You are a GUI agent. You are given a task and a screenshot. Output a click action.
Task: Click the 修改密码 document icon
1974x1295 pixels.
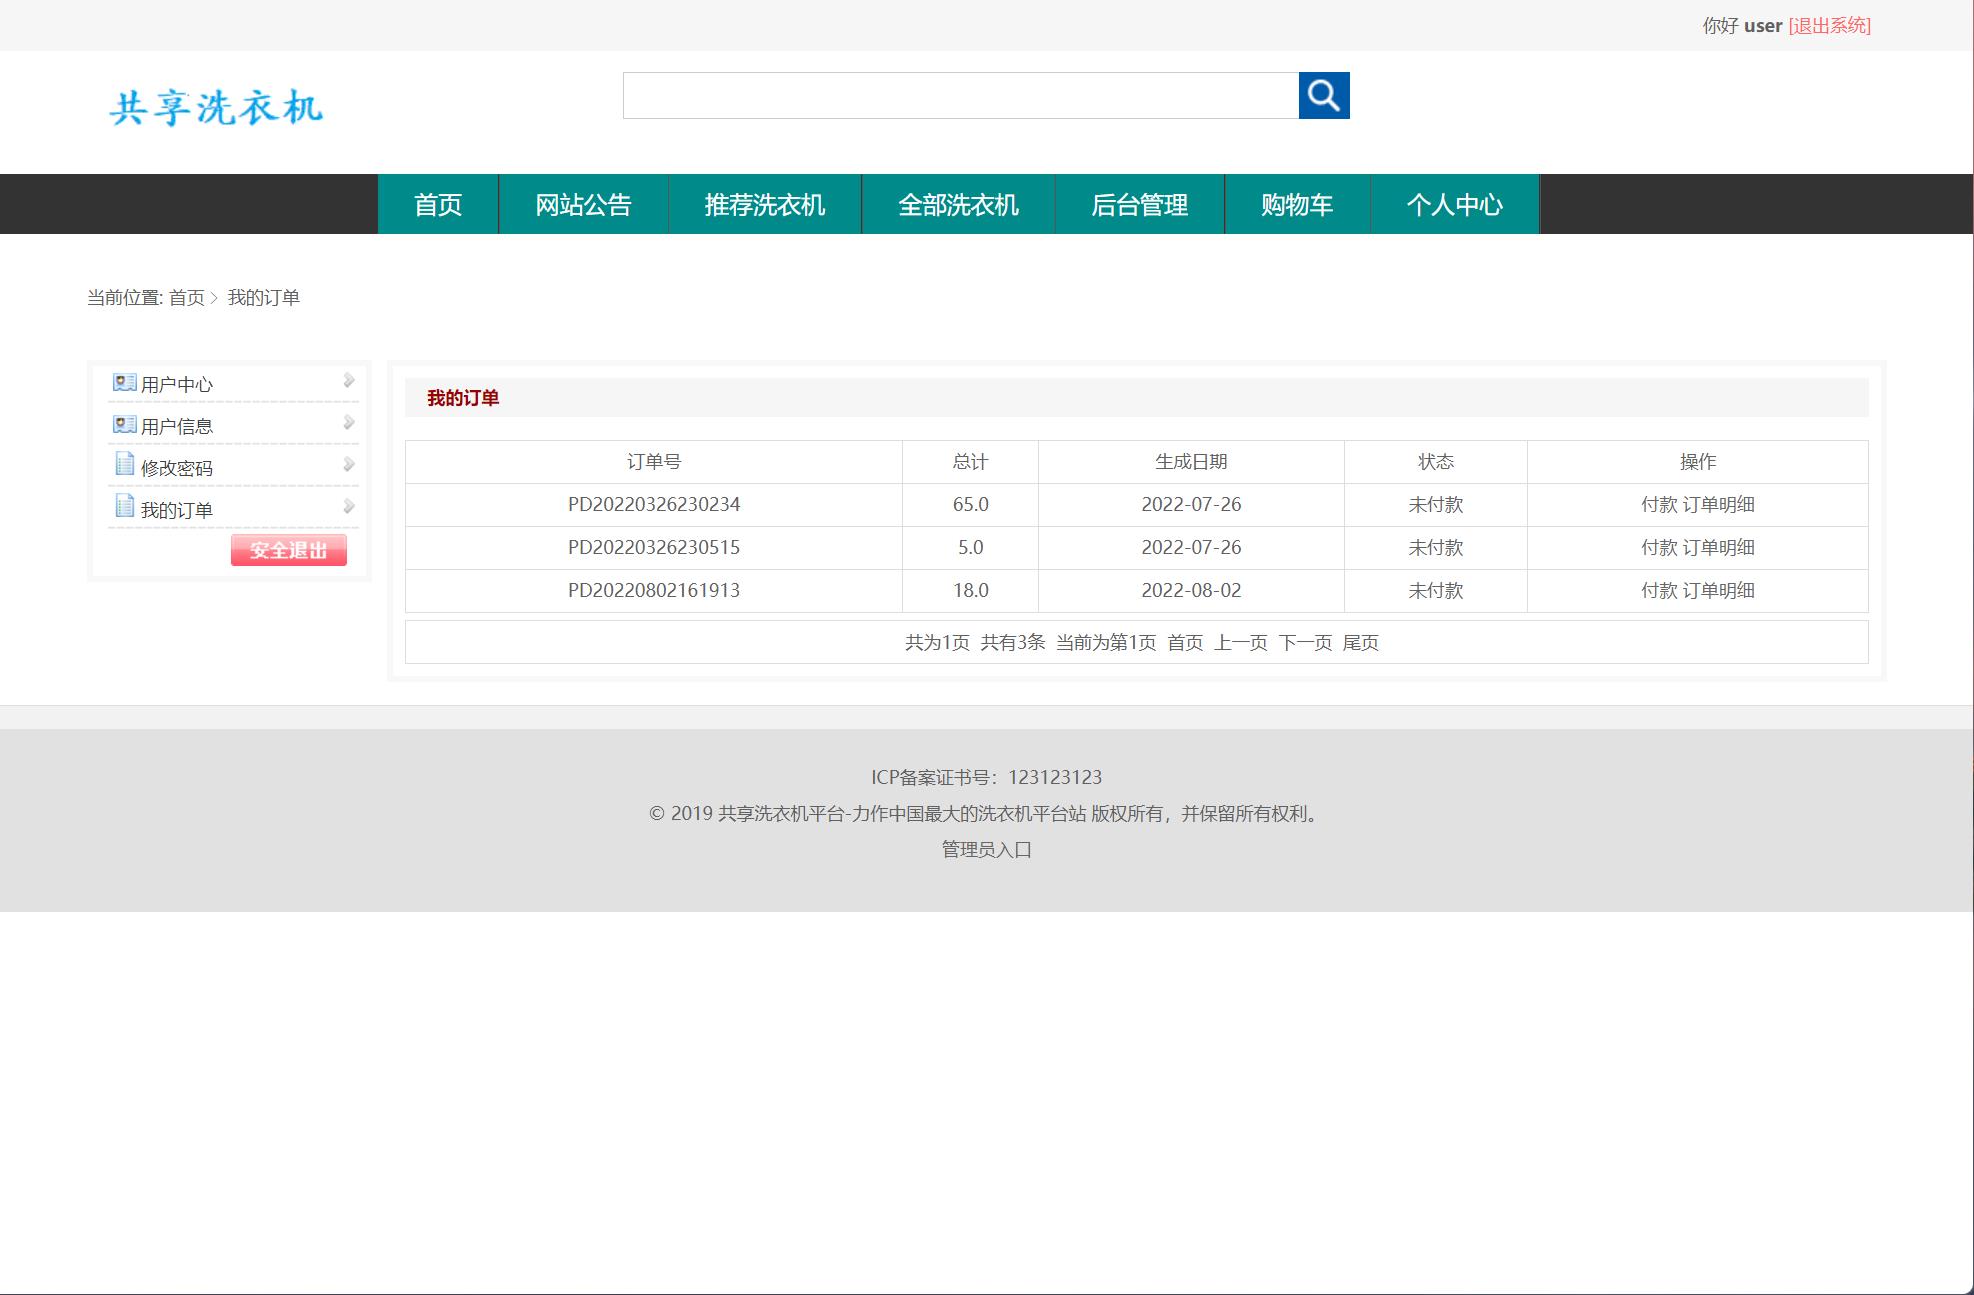tap(123, 465)
